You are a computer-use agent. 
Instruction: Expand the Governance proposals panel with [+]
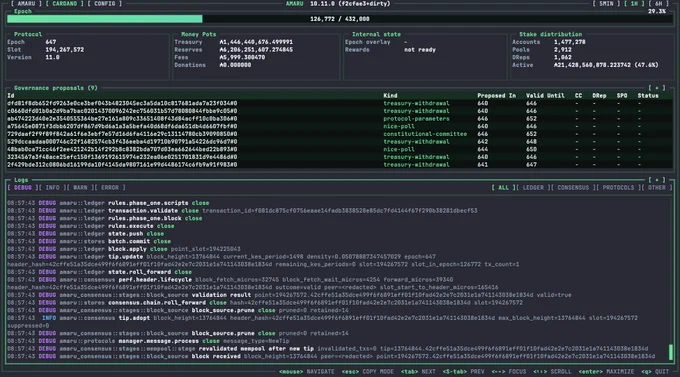[657, 88]
